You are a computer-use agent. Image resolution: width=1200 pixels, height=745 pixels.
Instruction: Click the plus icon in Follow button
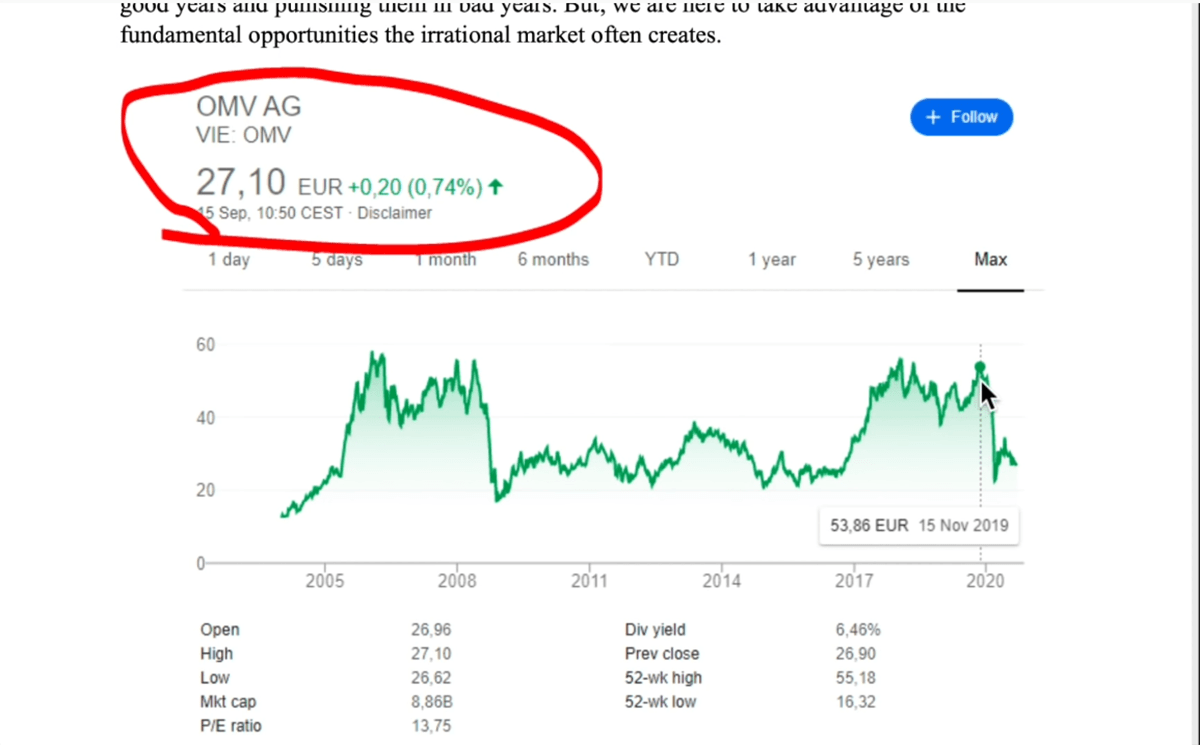934,117
